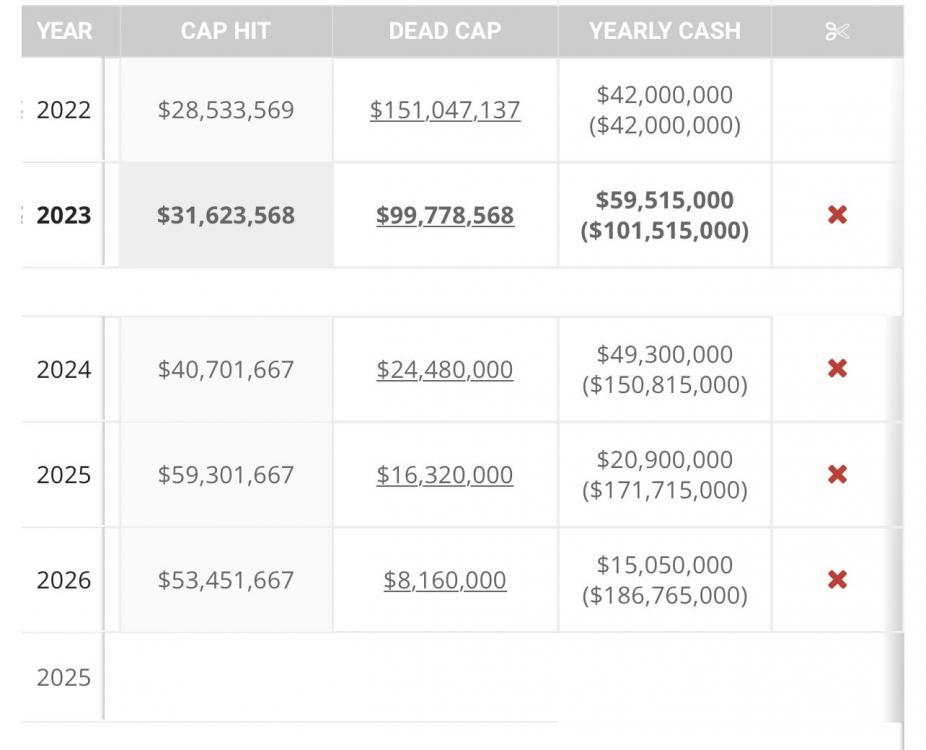Image resolution: width=926 pixels, height=750 pixels.
Task: Click the red X in the 2026 row
Action: 837,579
